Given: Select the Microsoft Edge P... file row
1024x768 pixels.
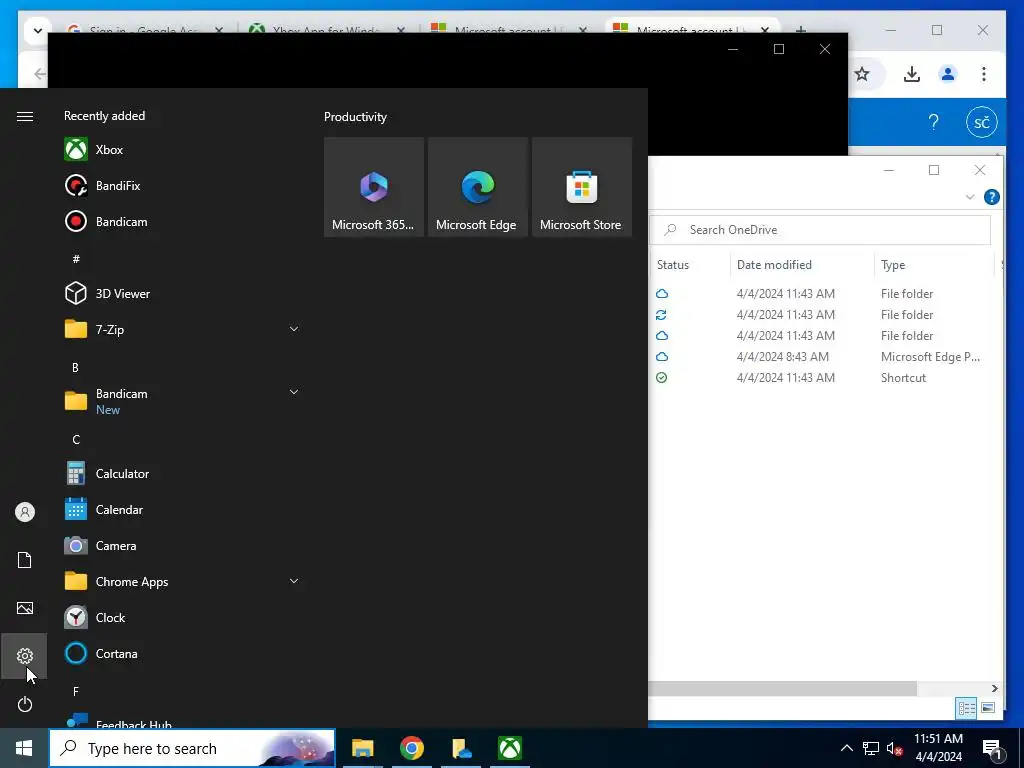Looking at the screenshot, I should click(824, 357).
